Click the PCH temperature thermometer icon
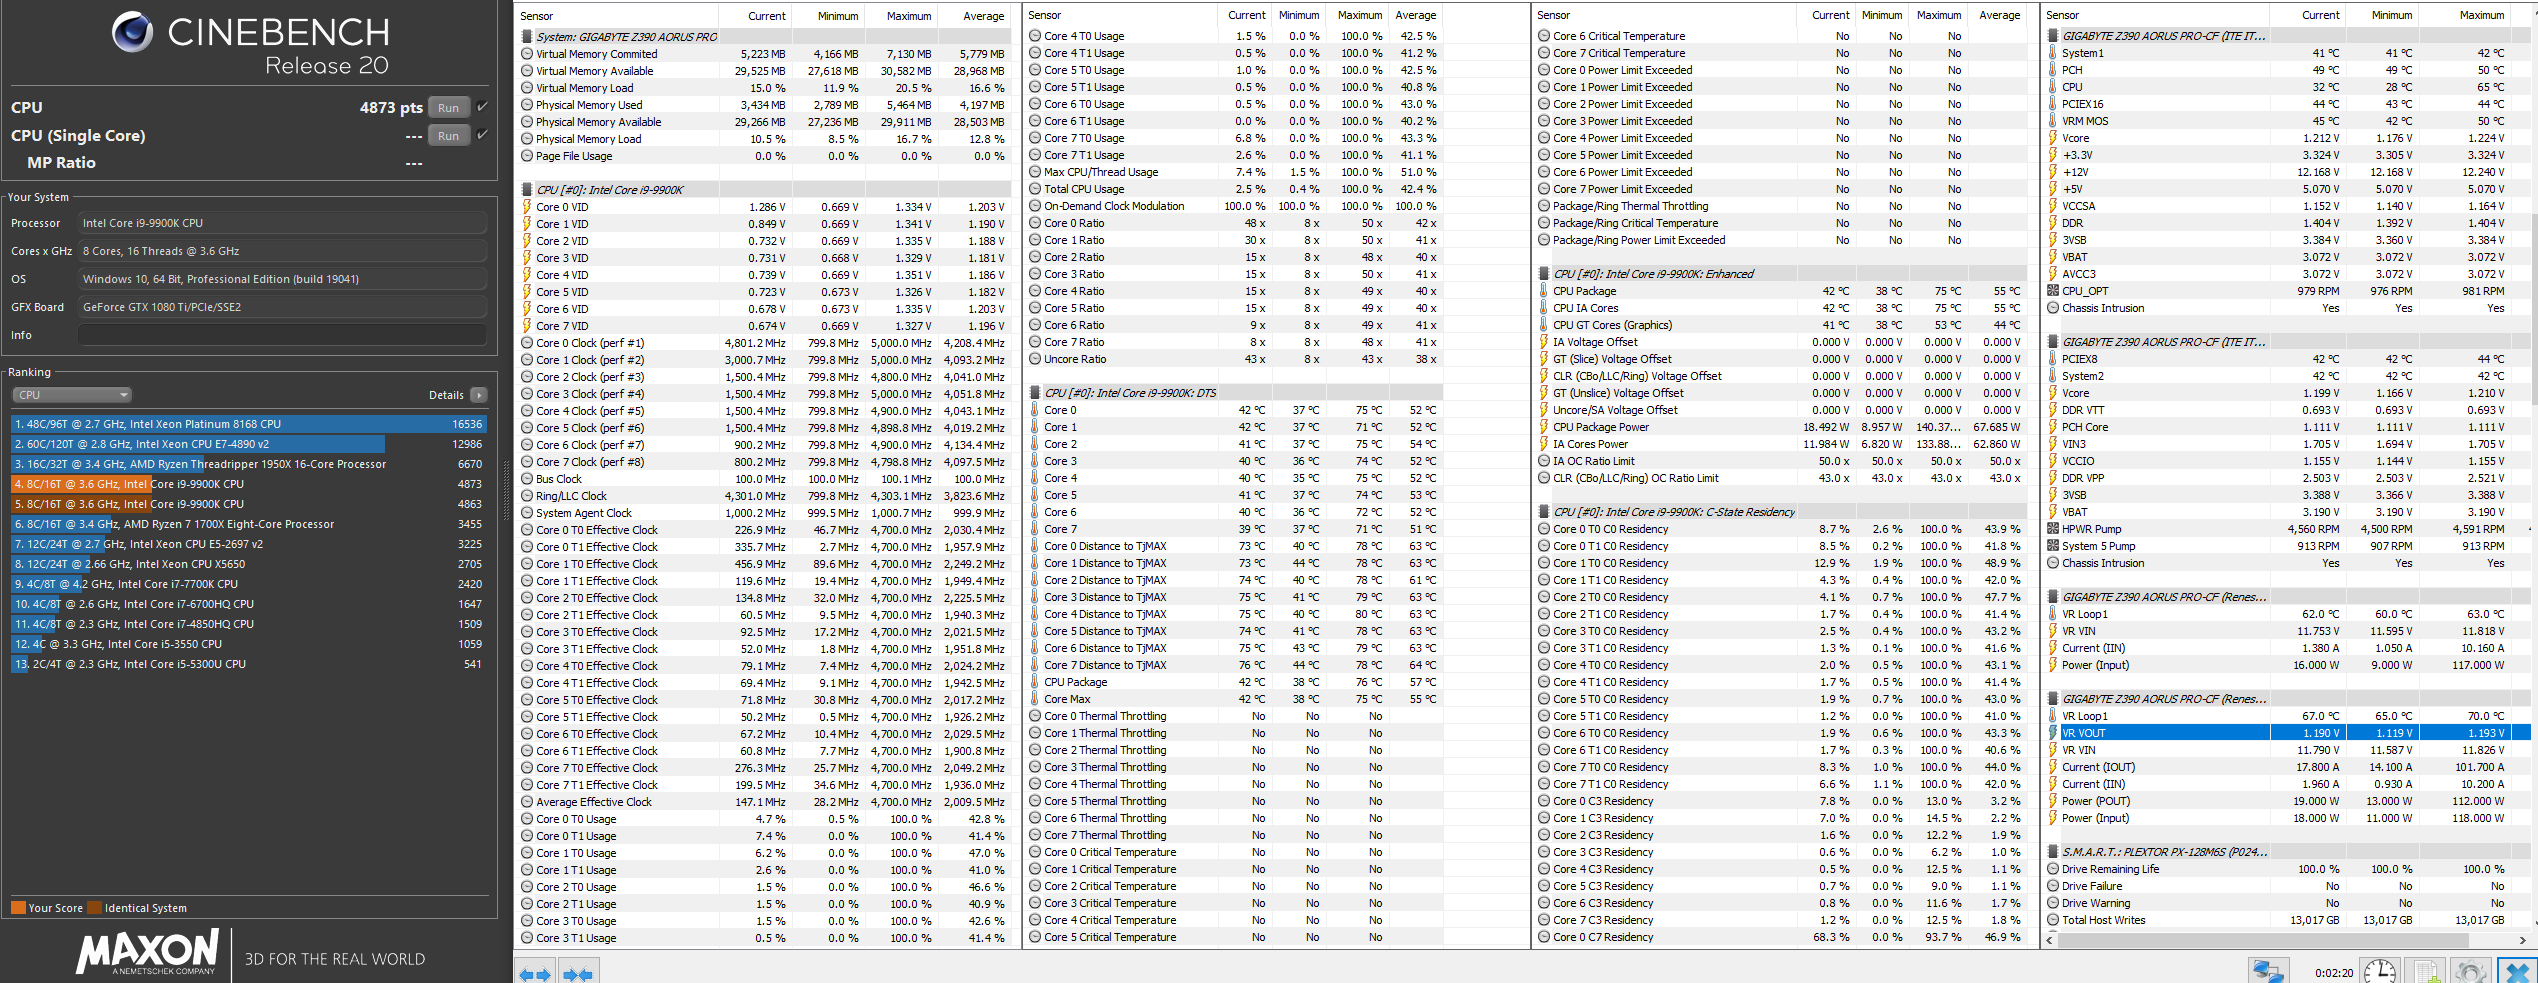Viewport: 2538px width, 983px height. pos(2052,70)
